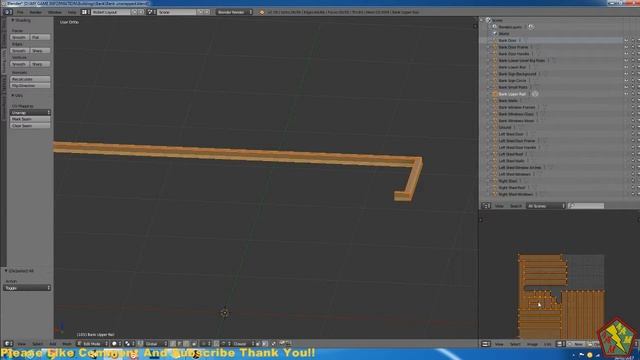Click Sharp button under Edges
The width and height of the screenshot is (640, 360).
pyautogui.click(x=40, y=51)
